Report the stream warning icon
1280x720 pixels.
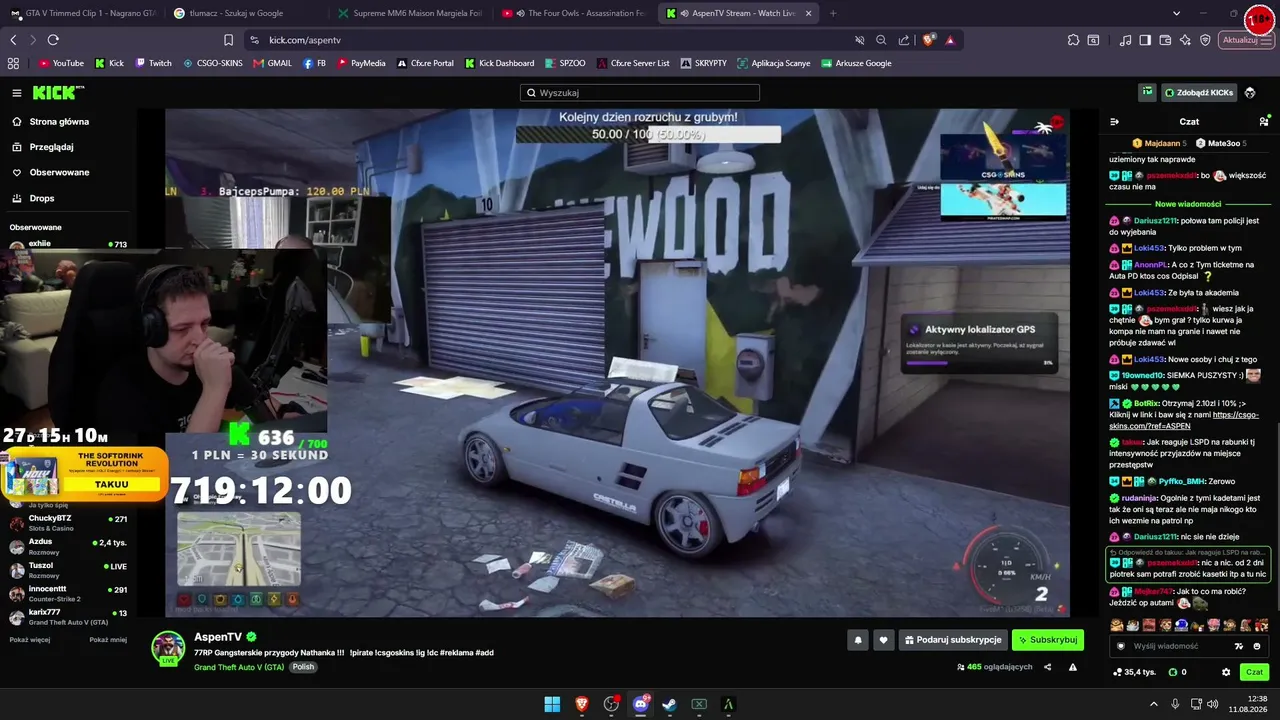tap(1073, 667)
